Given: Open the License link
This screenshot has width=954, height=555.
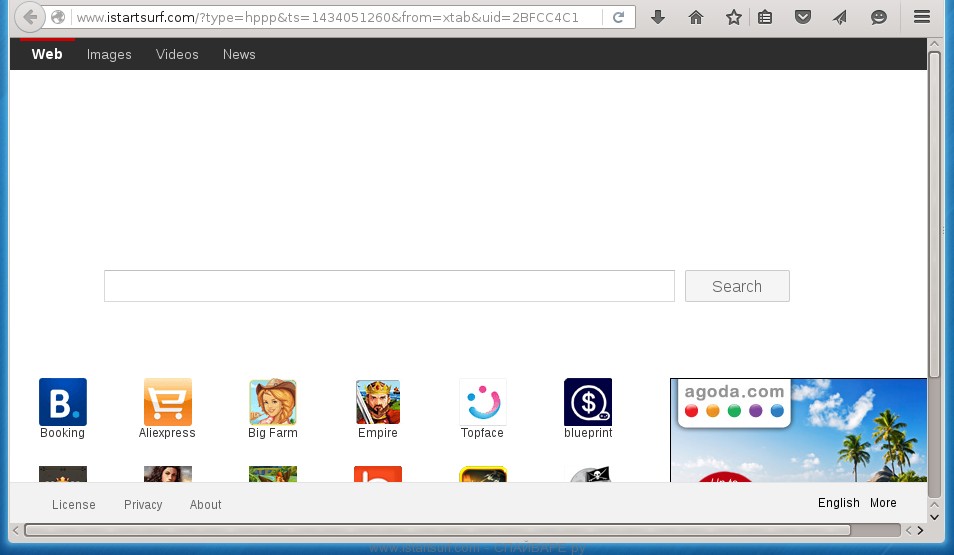Looking at the screenshot, I should click(74, 504).
